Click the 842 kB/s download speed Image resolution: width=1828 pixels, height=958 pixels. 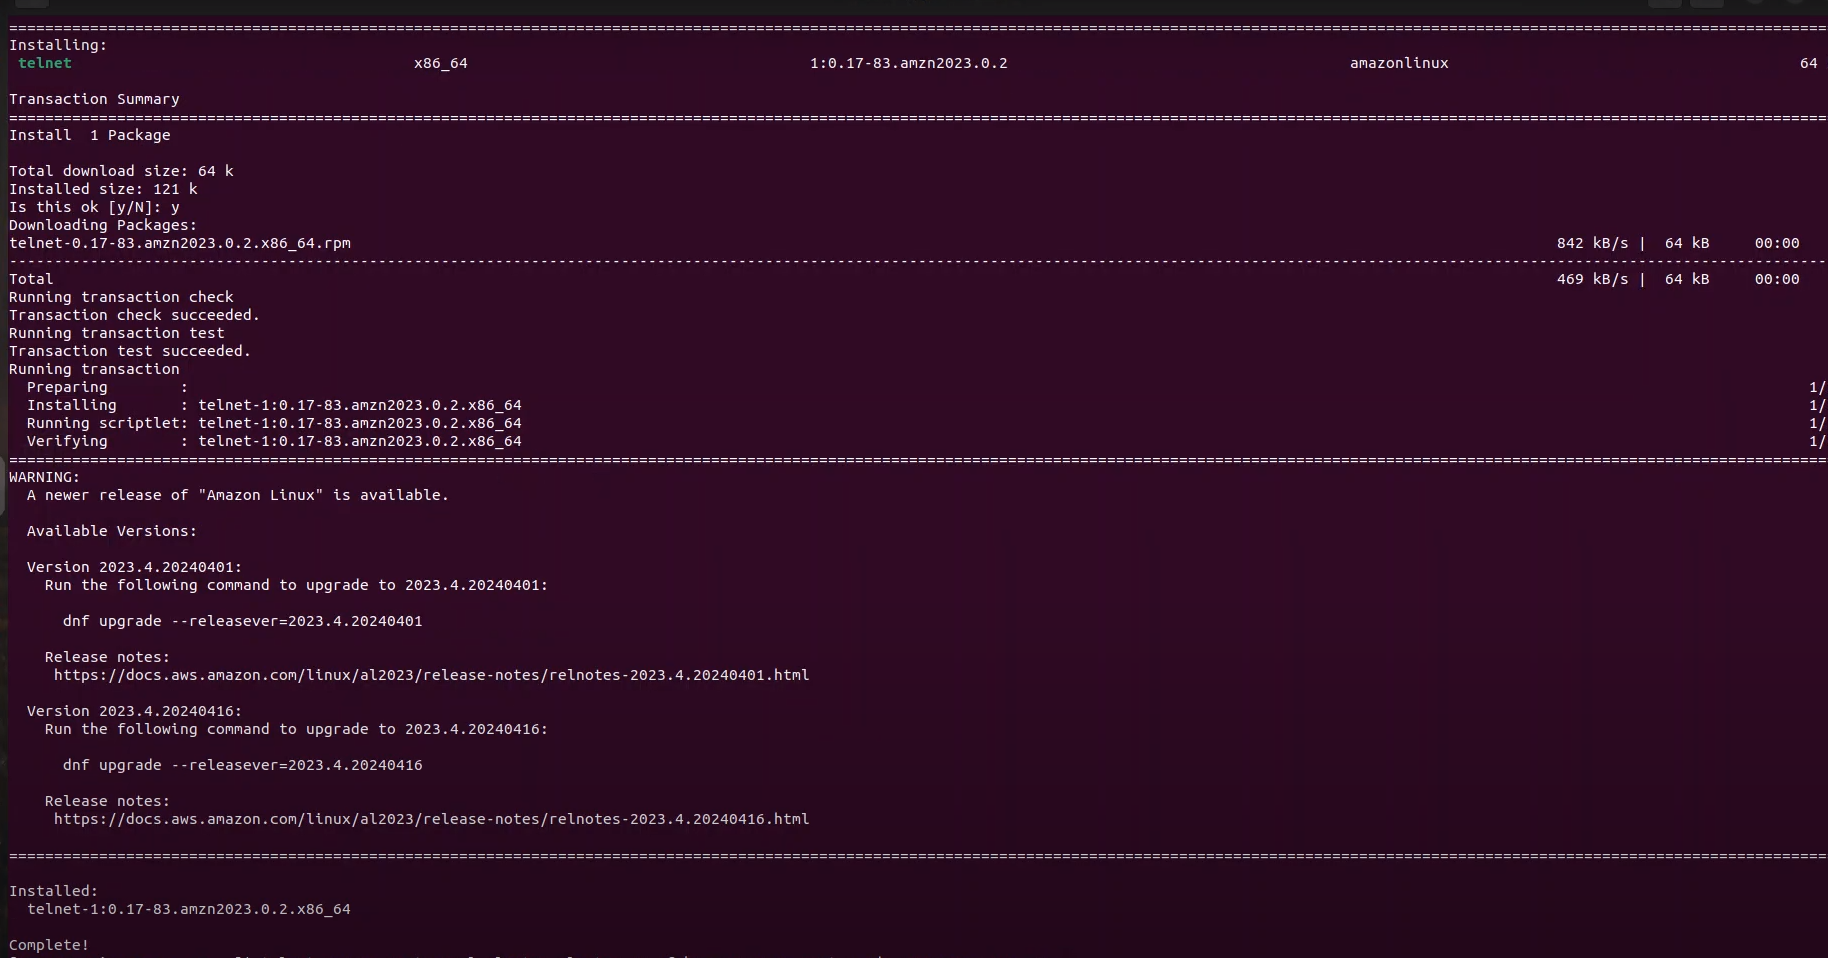(1592, 243)
